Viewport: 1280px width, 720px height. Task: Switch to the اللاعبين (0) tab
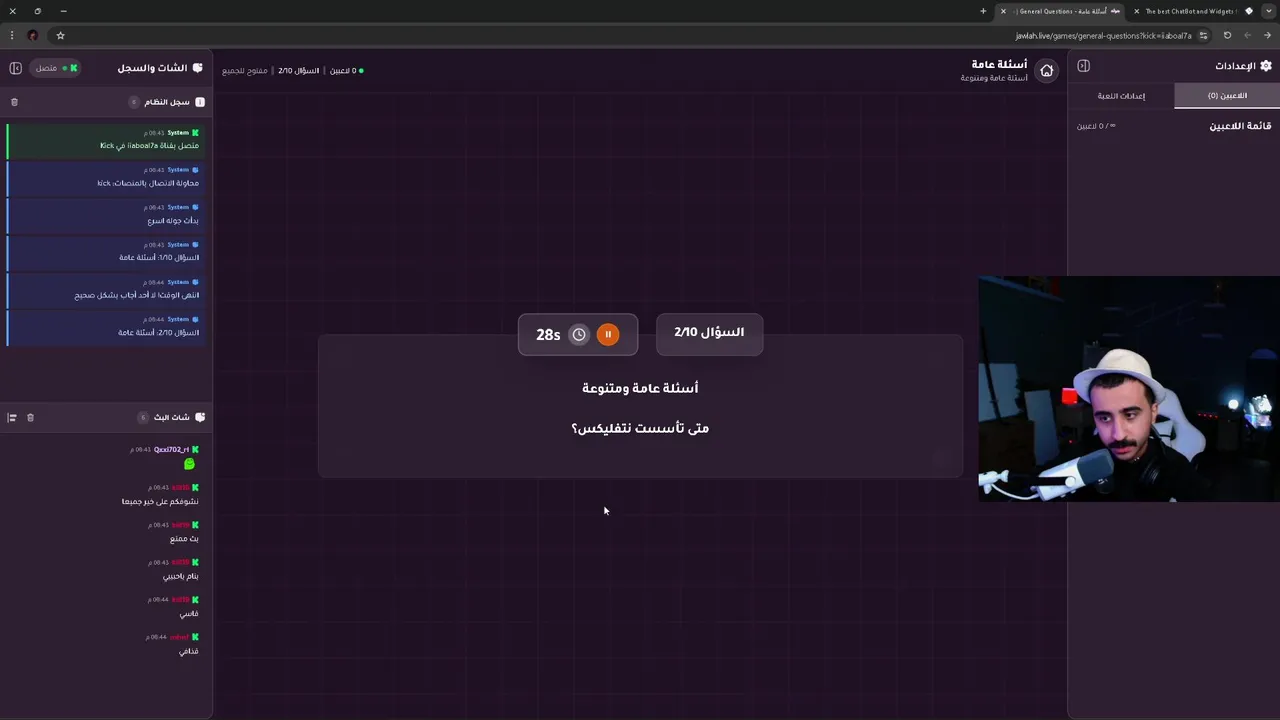click(x=1227, y=96)
